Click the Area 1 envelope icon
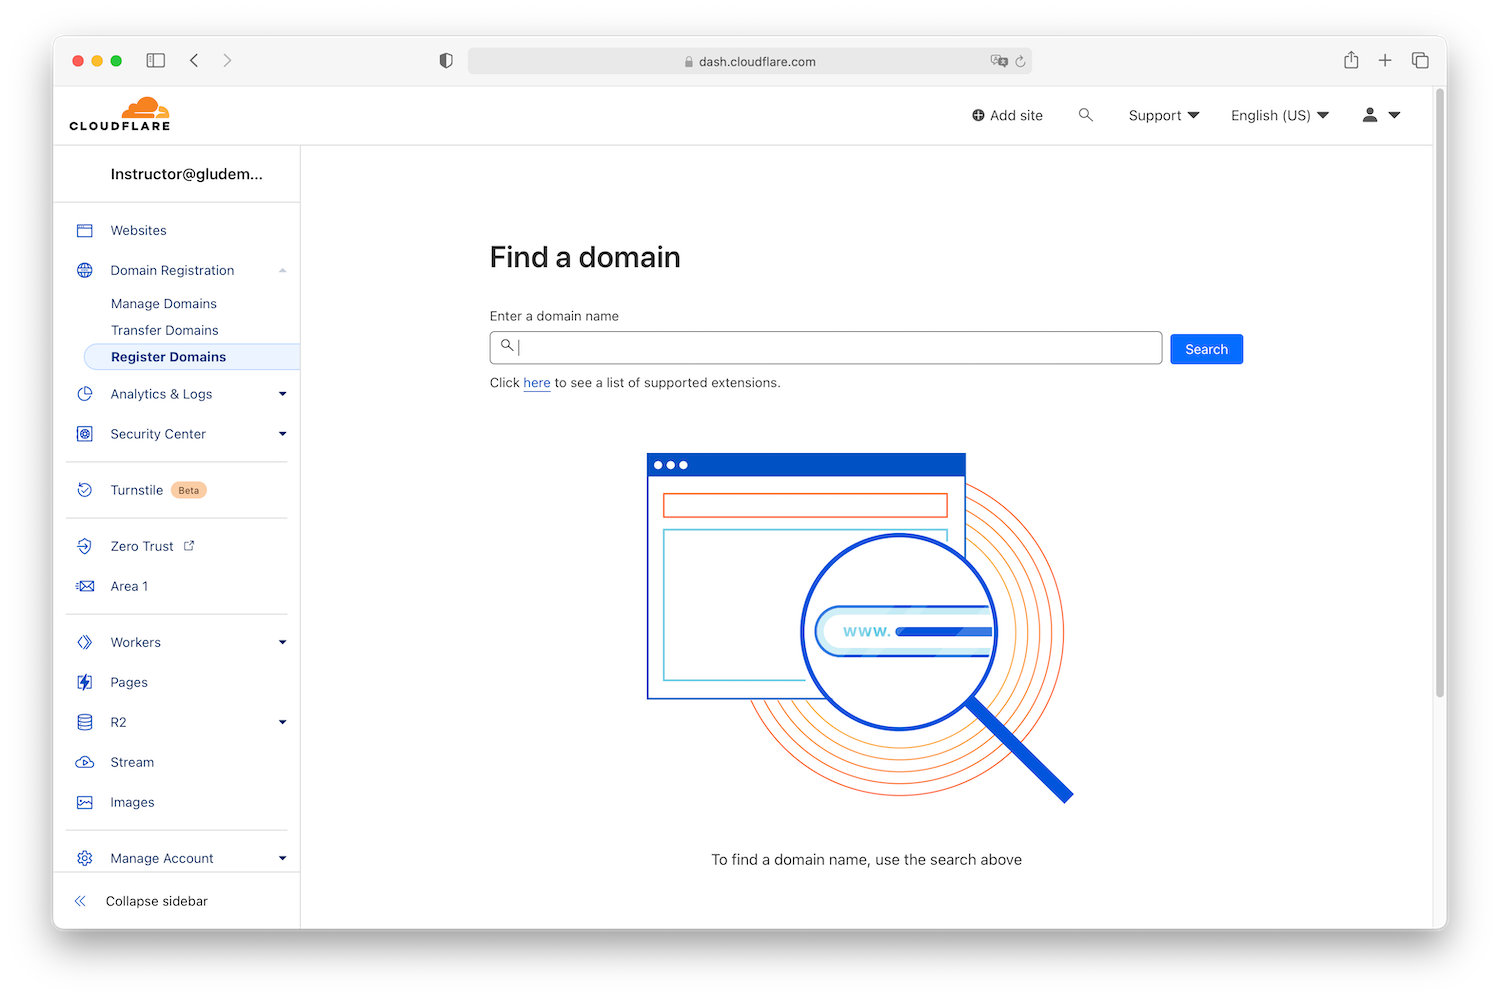The image size is (1500, 999). click(x=85, y=587)
